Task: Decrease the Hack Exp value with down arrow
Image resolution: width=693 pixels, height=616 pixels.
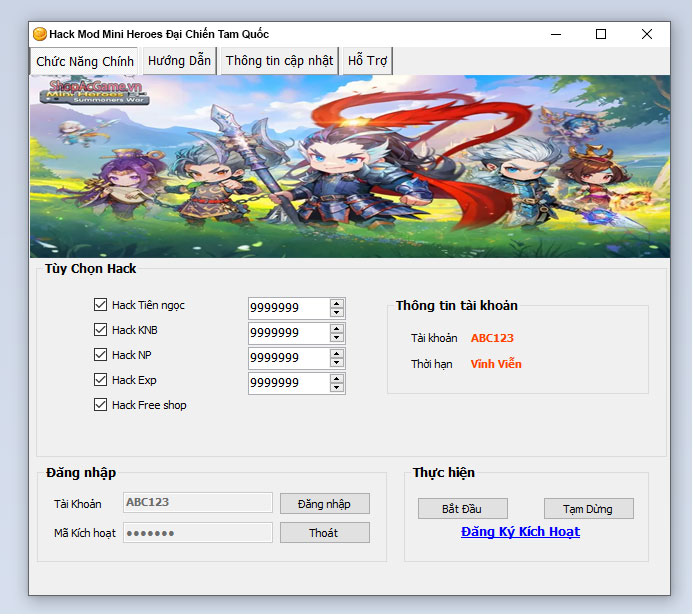Action: click(x=337, y=388)
